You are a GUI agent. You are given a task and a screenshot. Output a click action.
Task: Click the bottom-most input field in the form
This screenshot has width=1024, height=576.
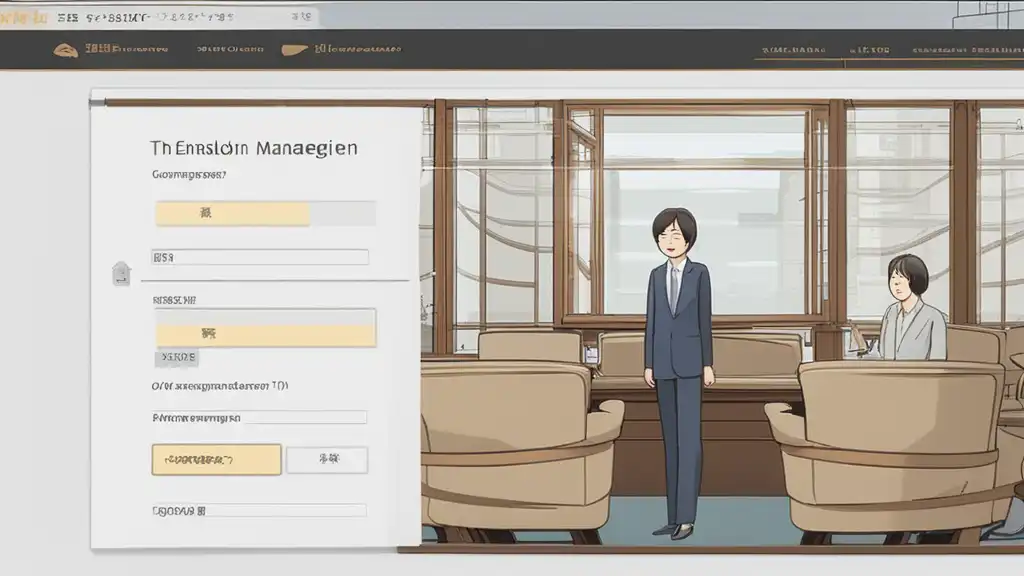pyautogui.click(x=259, y=511)
